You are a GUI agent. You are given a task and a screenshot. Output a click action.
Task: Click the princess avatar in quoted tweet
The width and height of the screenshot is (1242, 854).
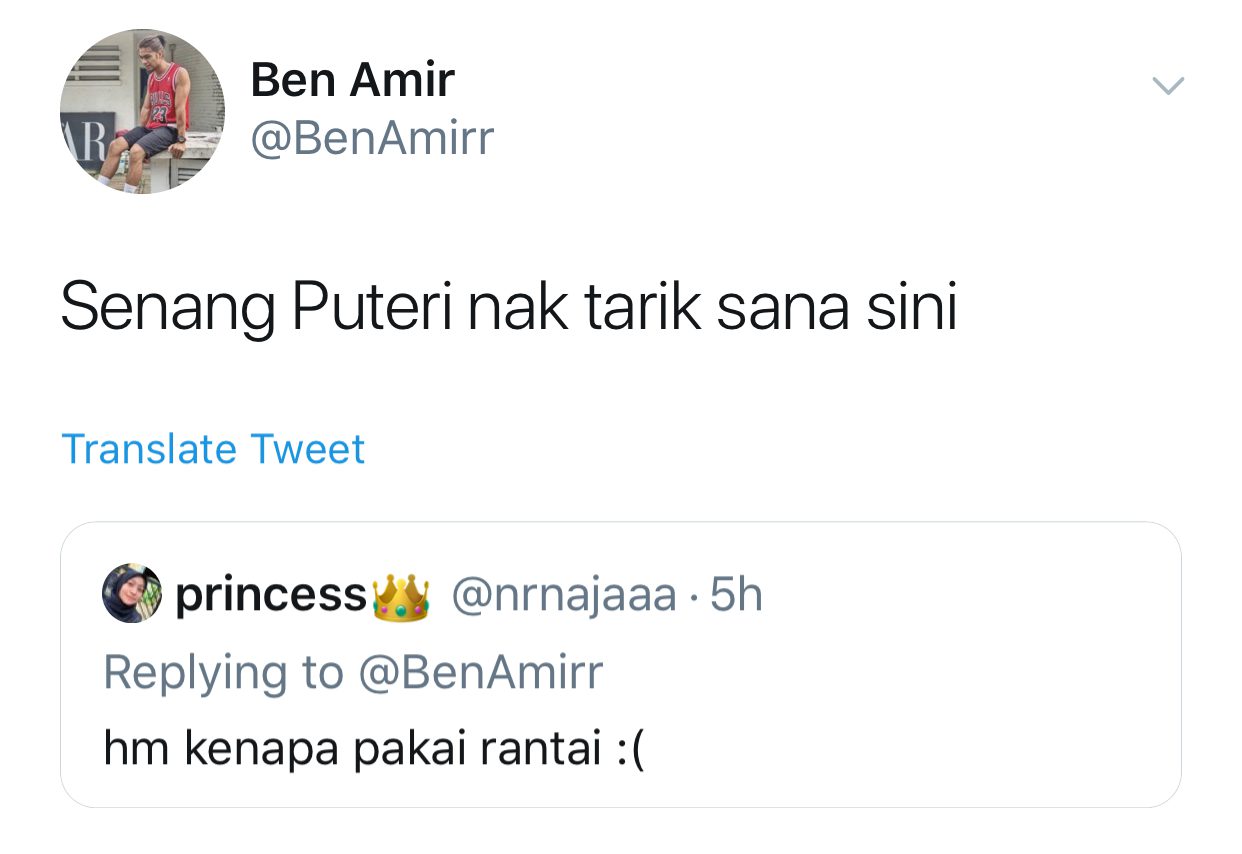131,594
